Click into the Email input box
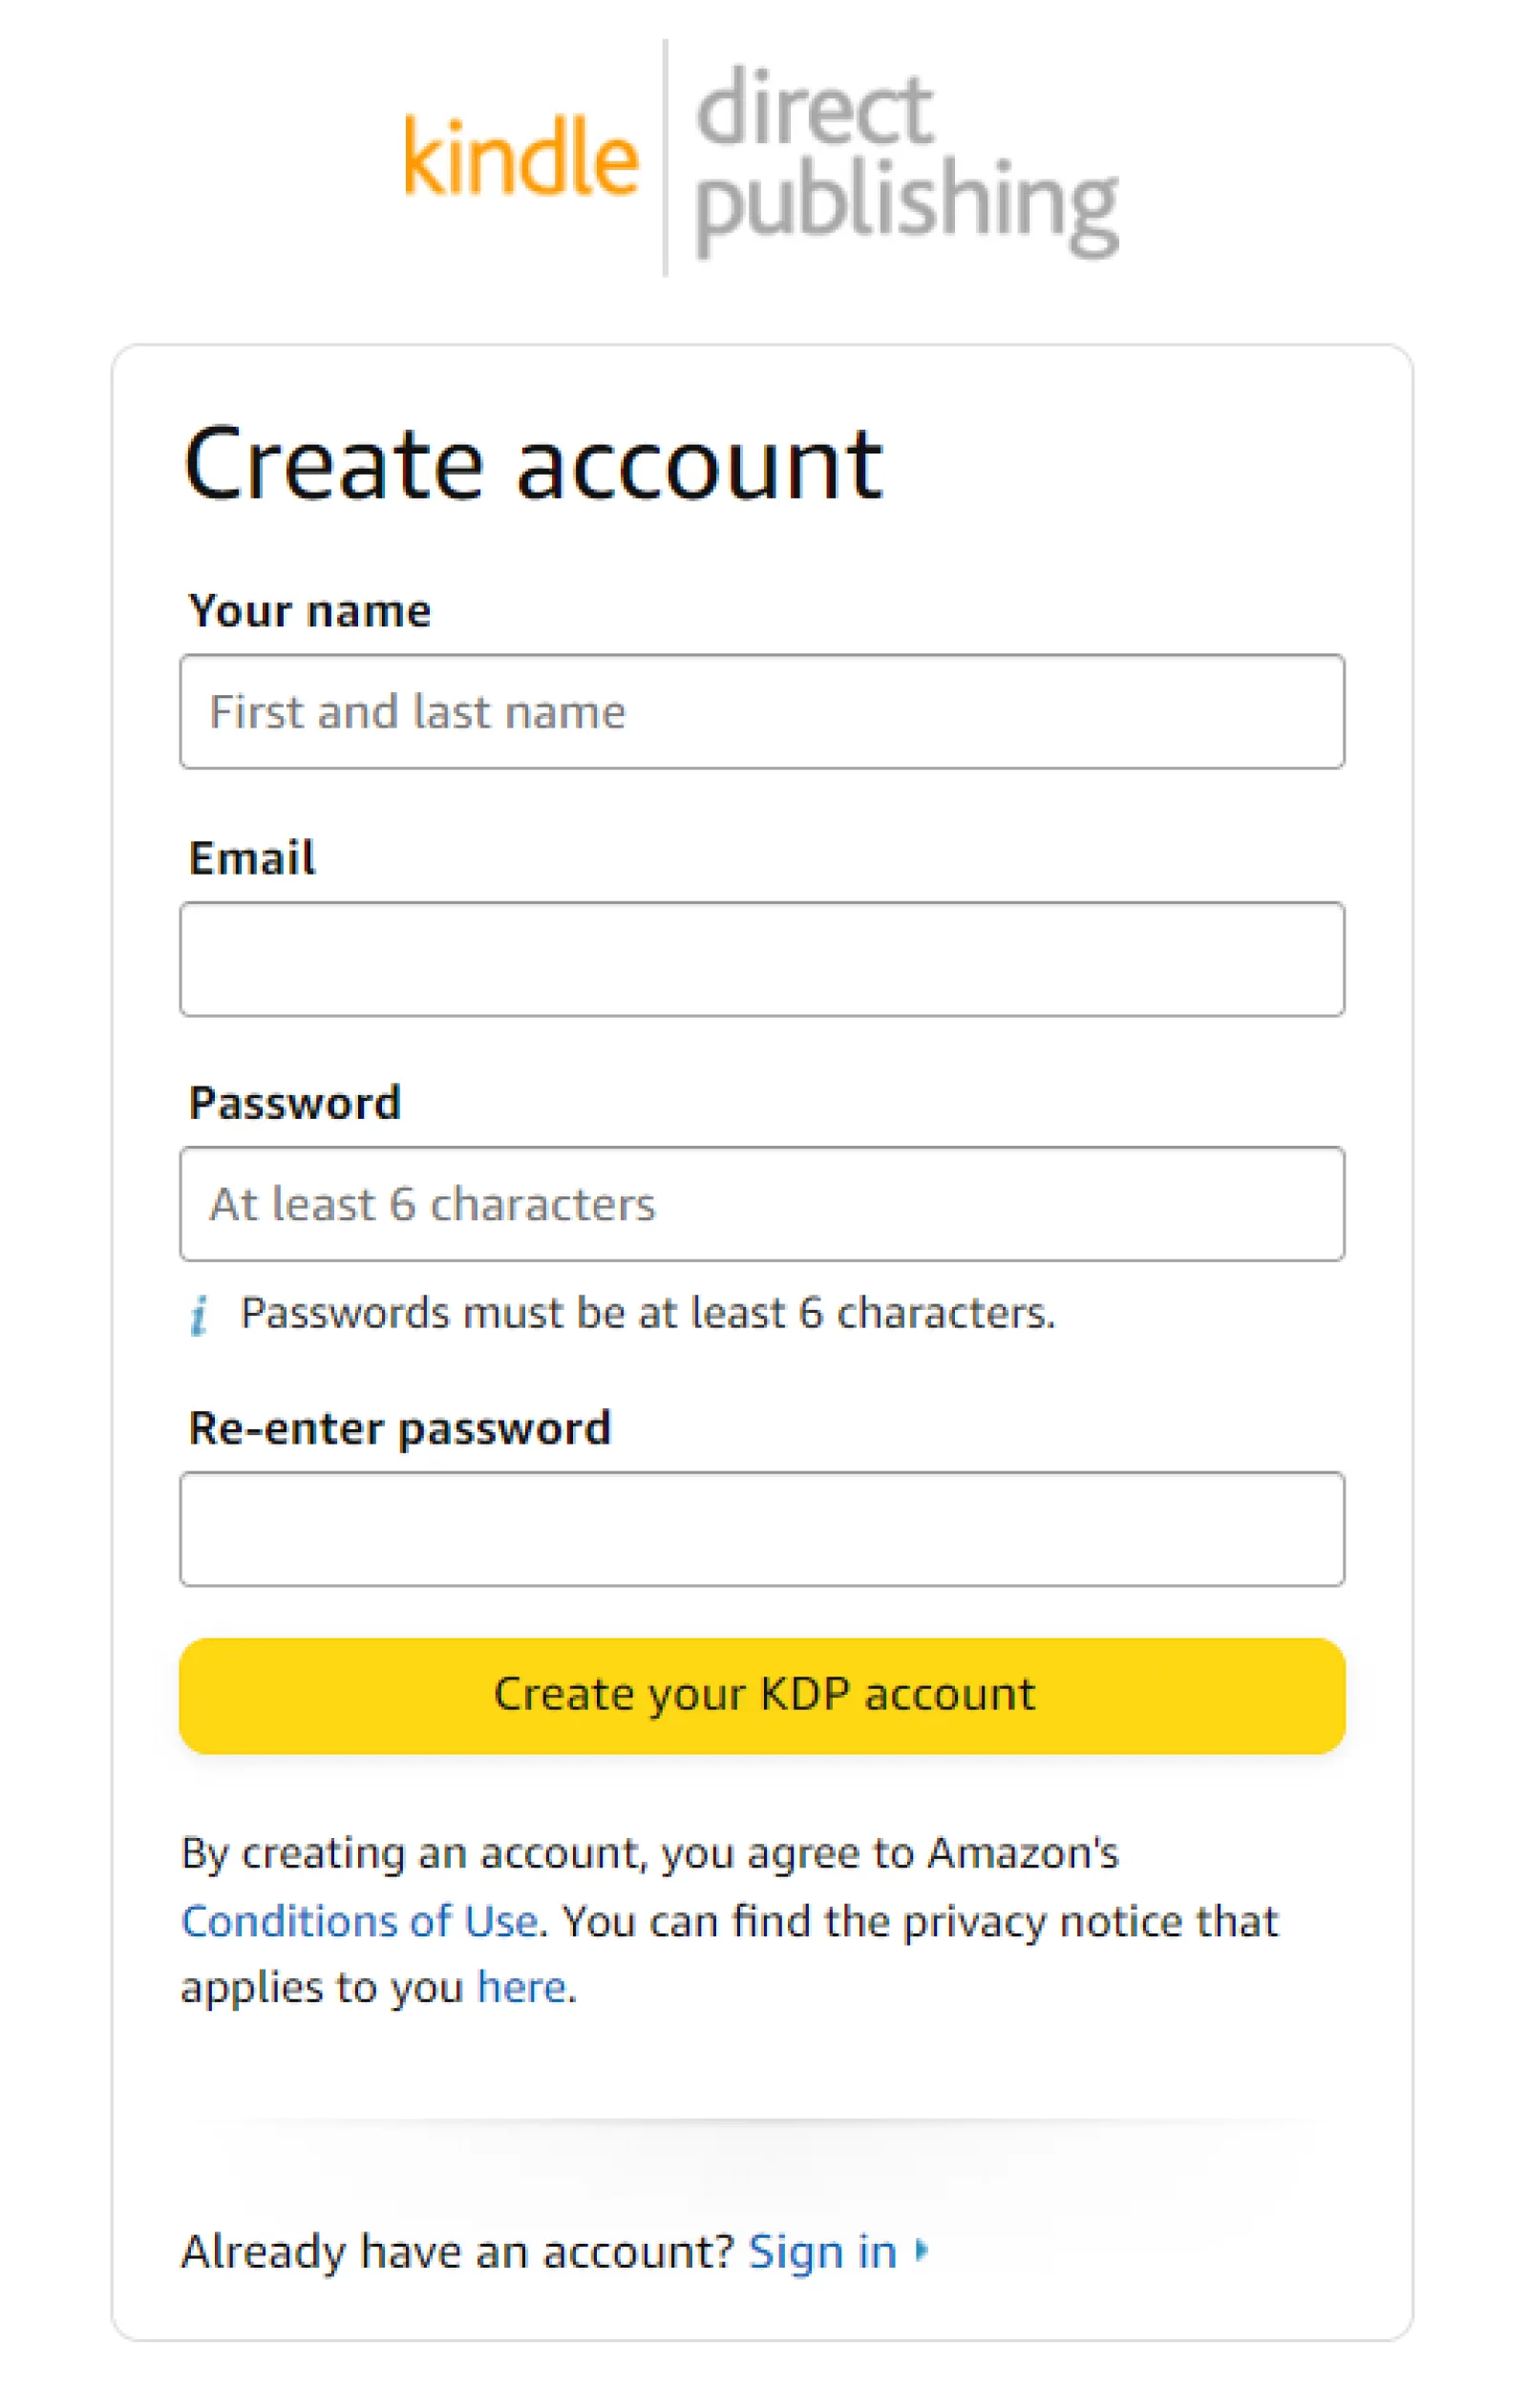Screen dimensions: 1528x2408 coord(762,959)
